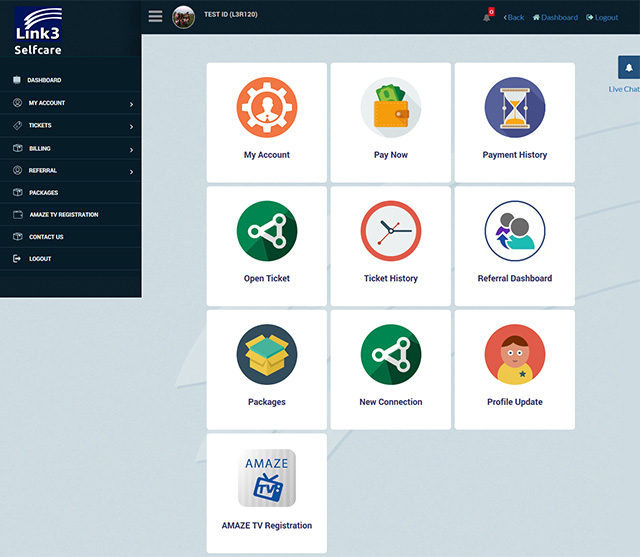This screenshot has width=640, height=557.
Task: Expand My Account sidebar submenu
Action: 70,103
